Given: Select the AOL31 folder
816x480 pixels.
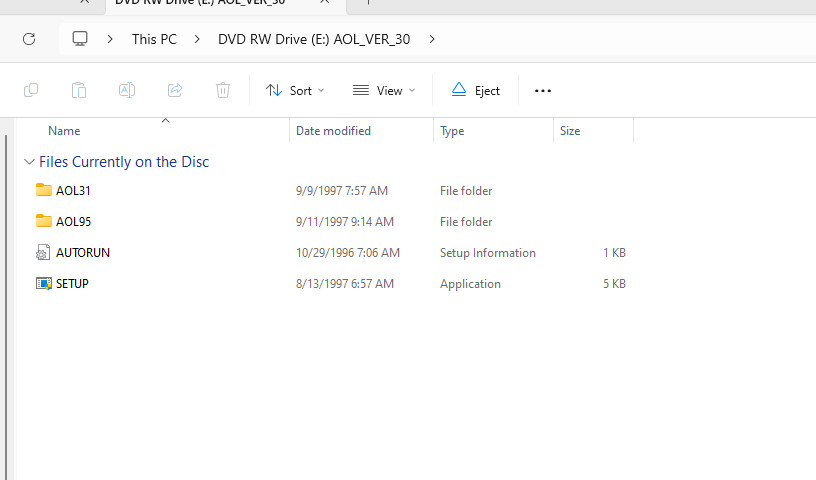Looking at the screenshot, I should pyautogui.click(x=73, y=191).
